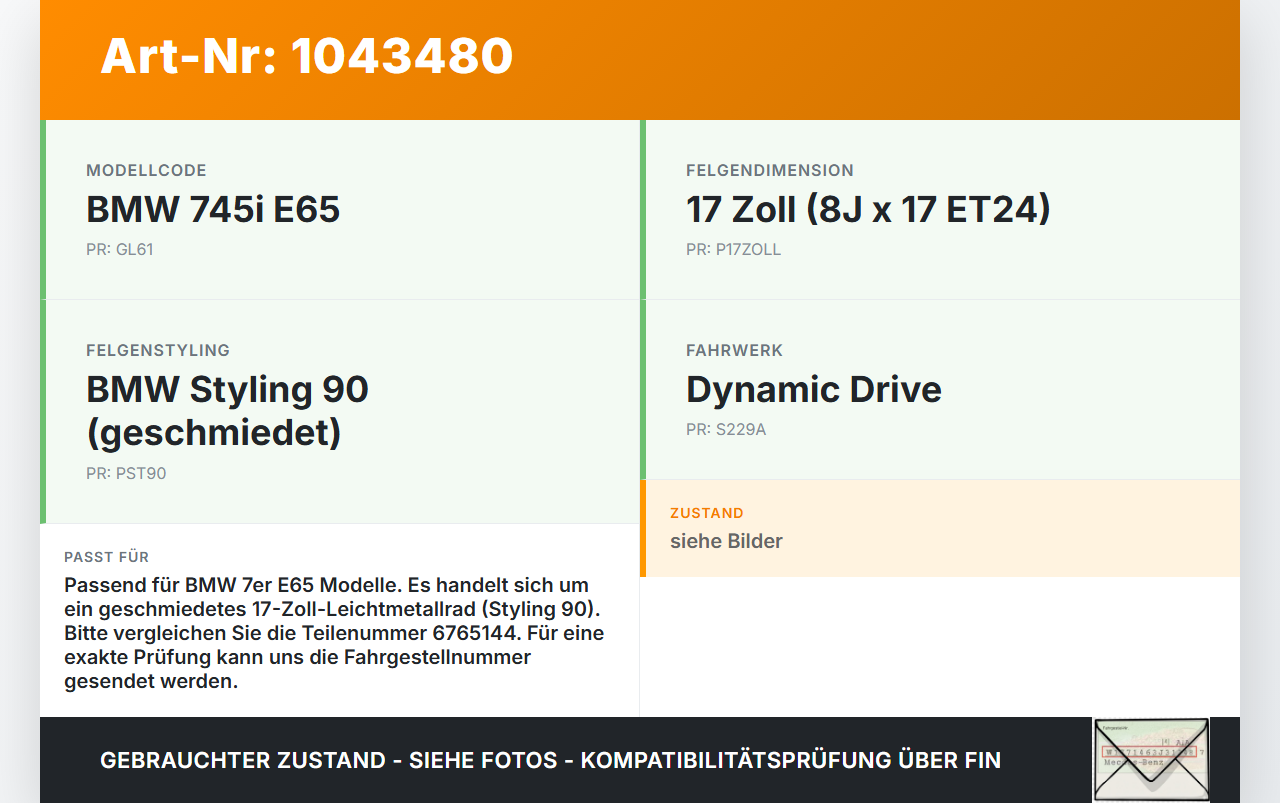Click the 'Passend für BMW 7er E65' description
1280x803 pixels.
(x=334, y=633)
